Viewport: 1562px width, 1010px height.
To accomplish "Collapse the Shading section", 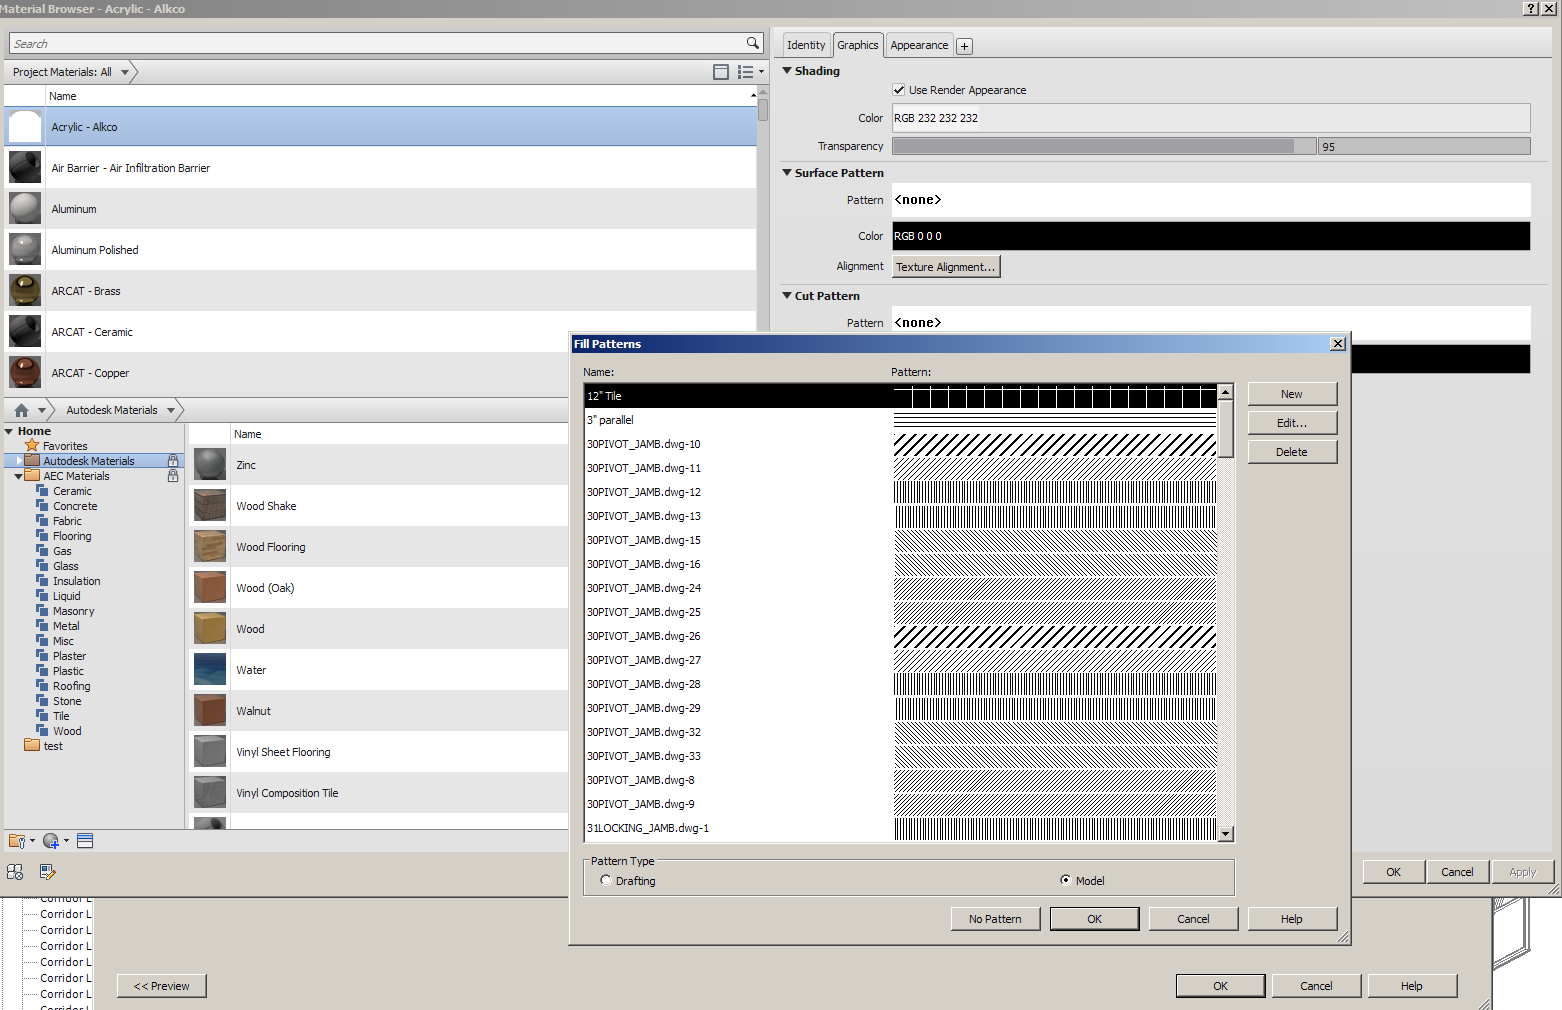I will coord(787,71).
